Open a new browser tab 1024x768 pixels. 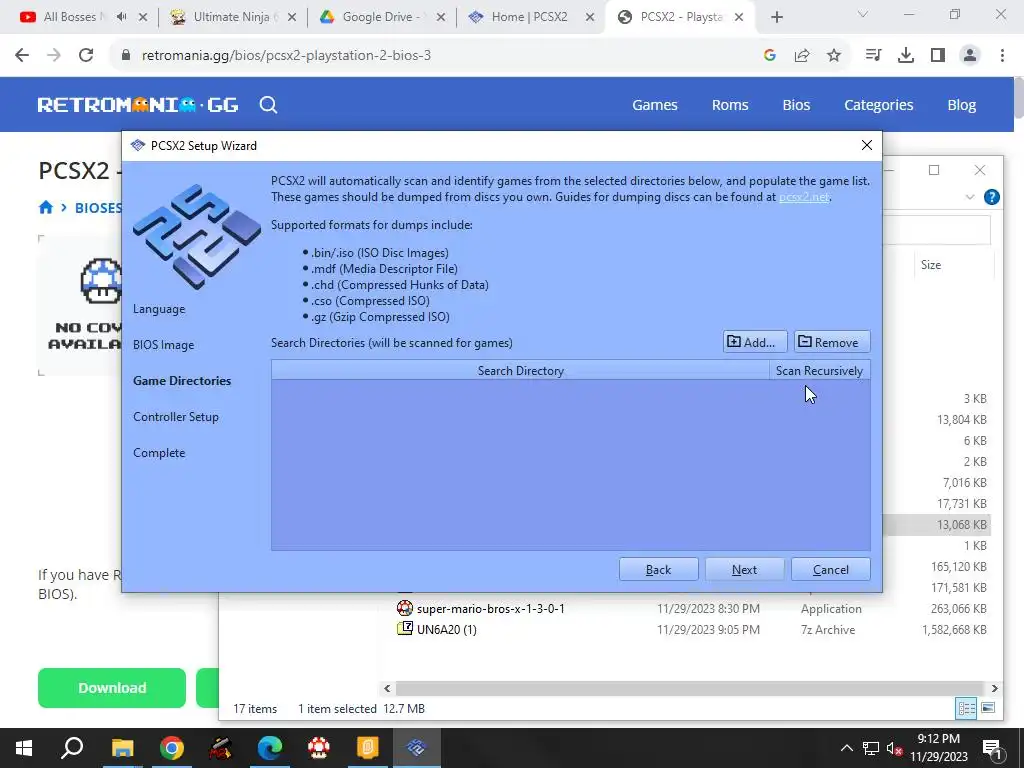click(776, 17)
